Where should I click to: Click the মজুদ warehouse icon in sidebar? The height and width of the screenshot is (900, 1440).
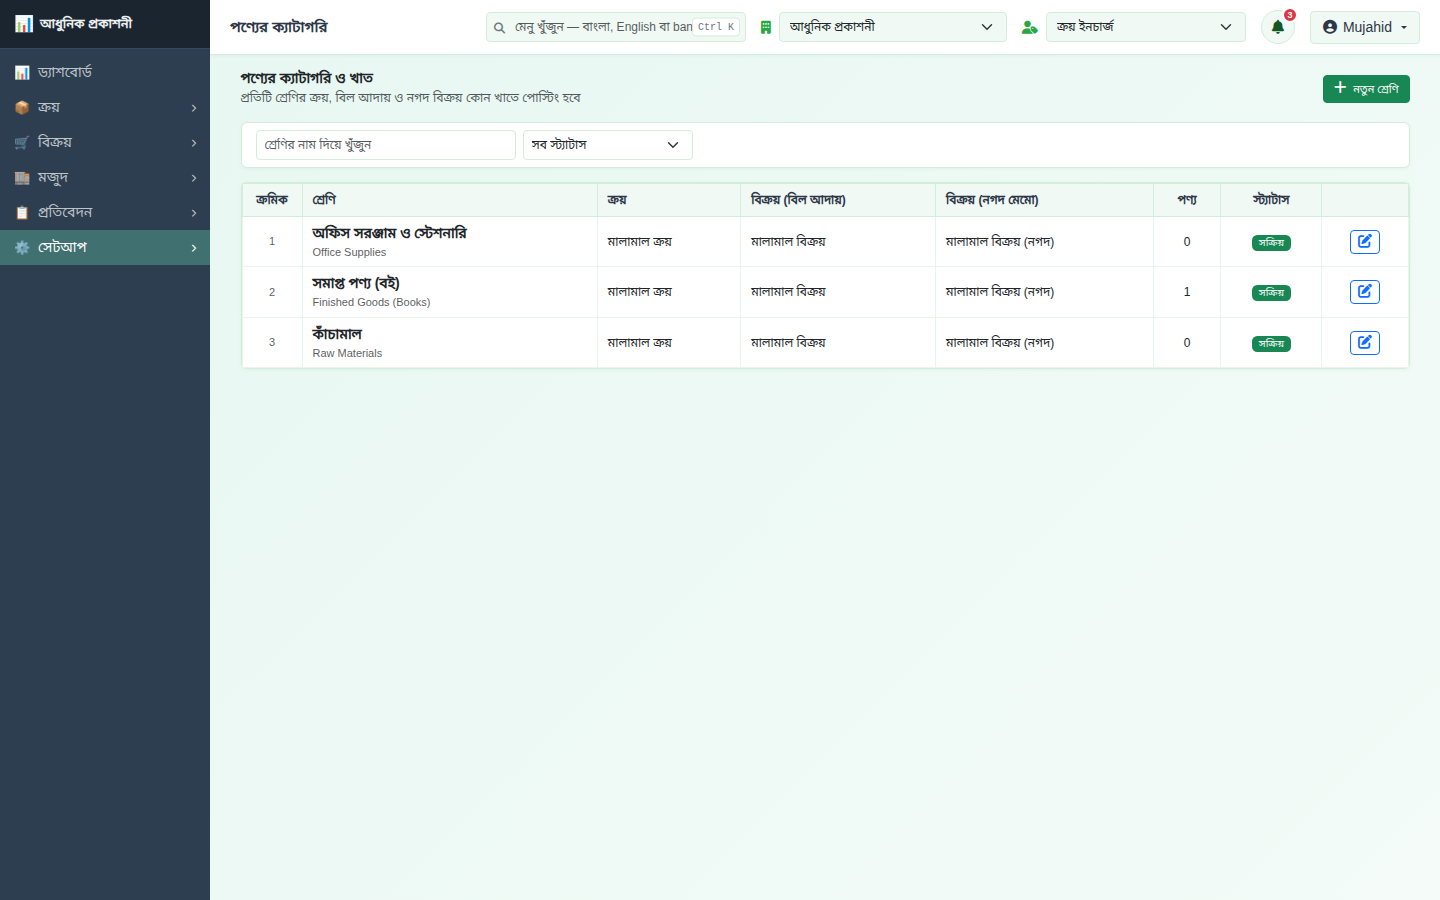[22, 178]
